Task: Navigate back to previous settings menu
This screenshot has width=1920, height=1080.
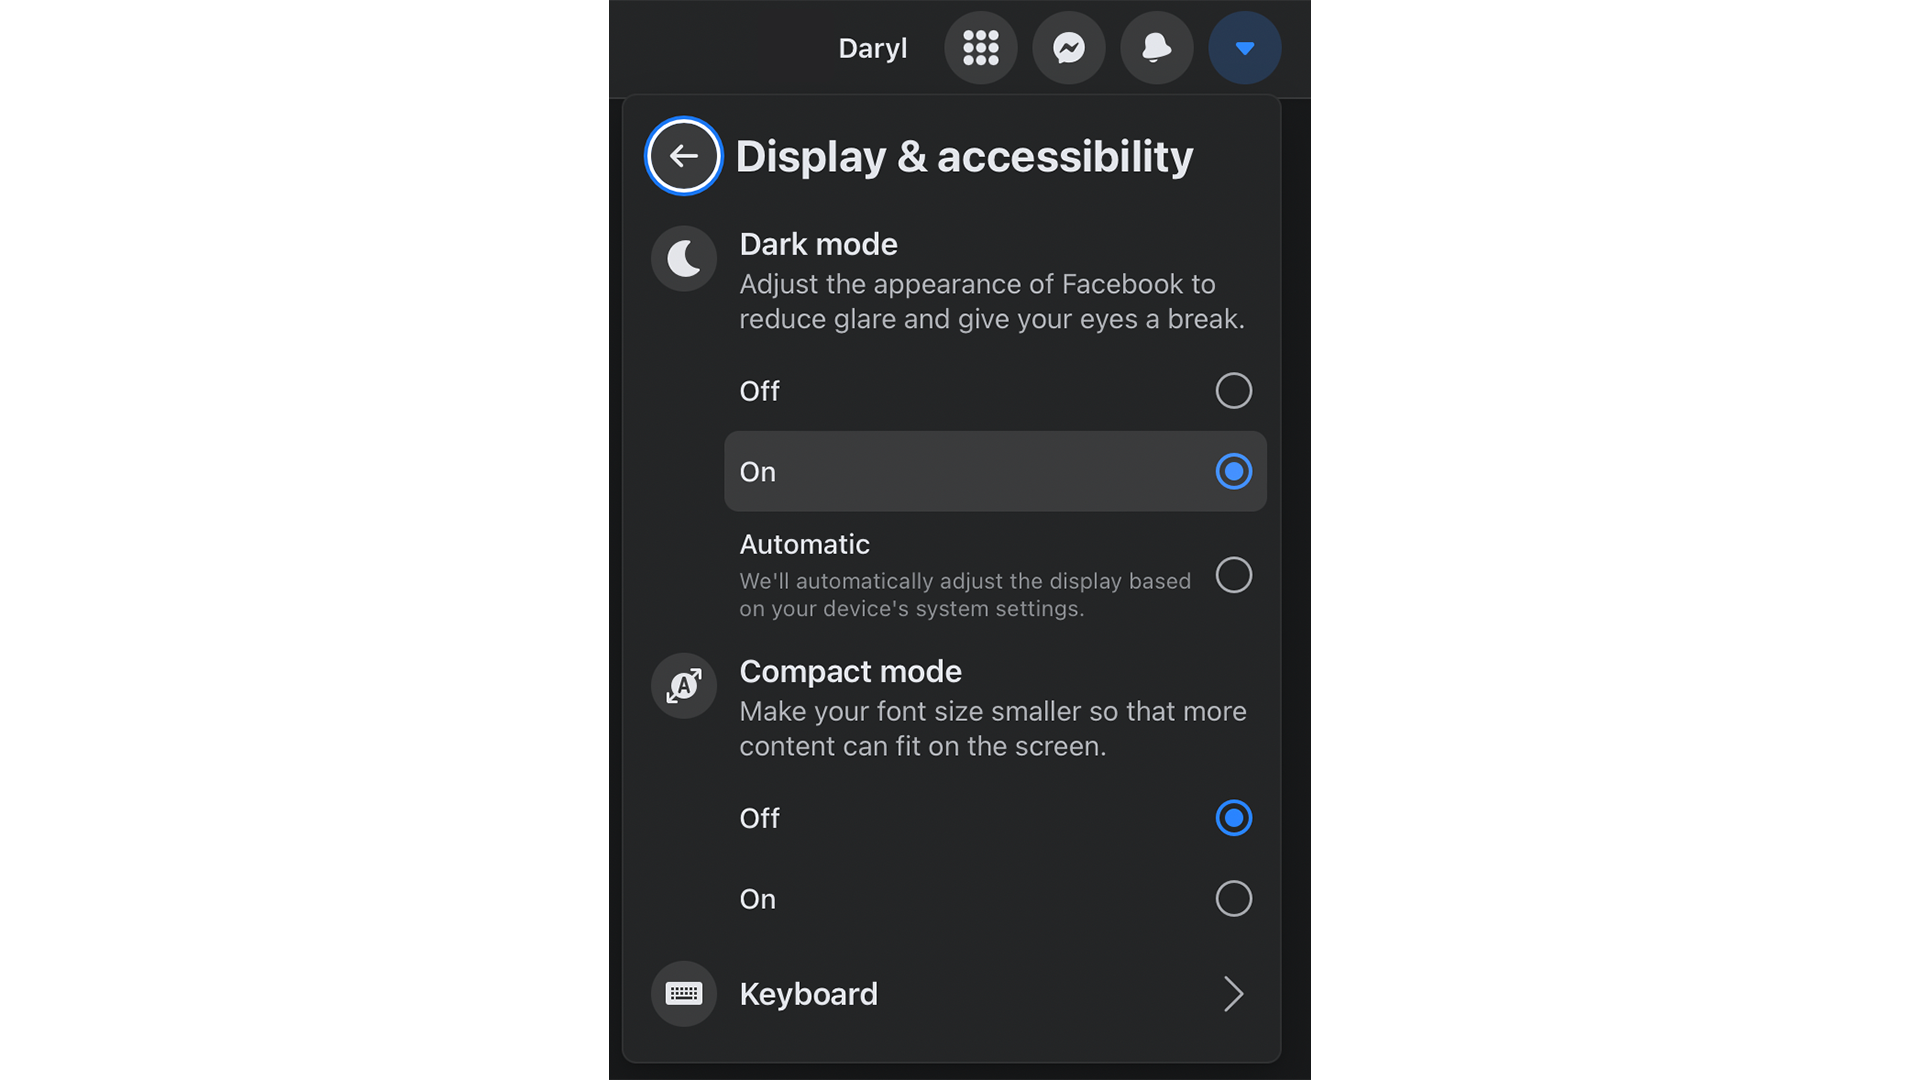Action: (682, 156)
